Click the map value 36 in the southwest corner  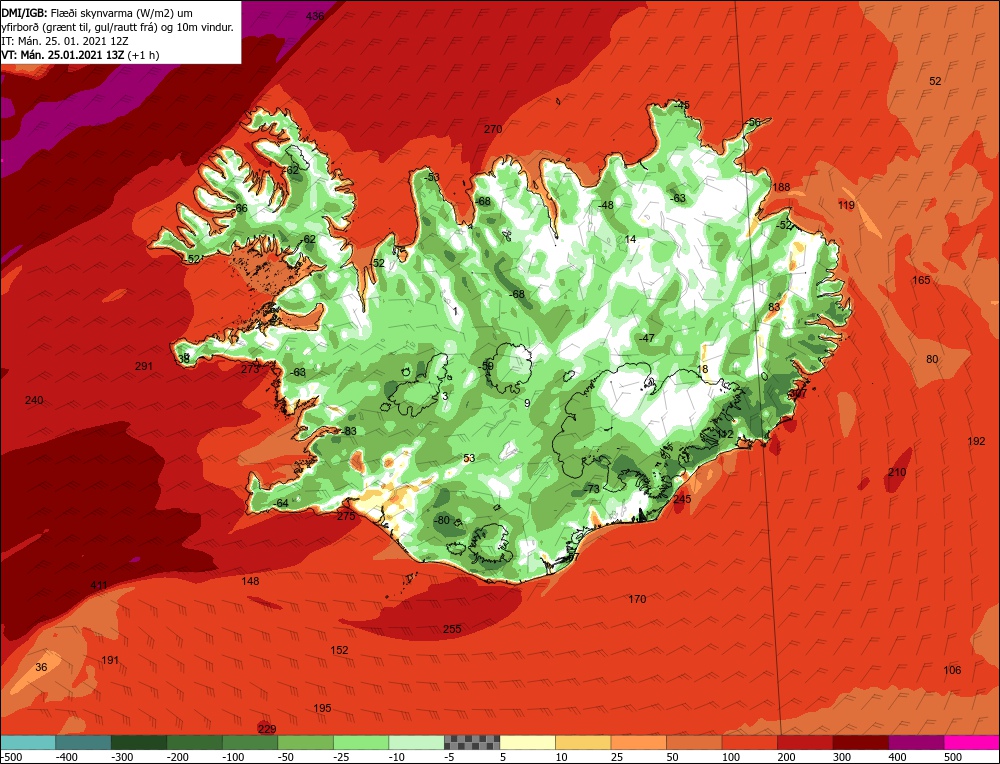tap(41, 667)
